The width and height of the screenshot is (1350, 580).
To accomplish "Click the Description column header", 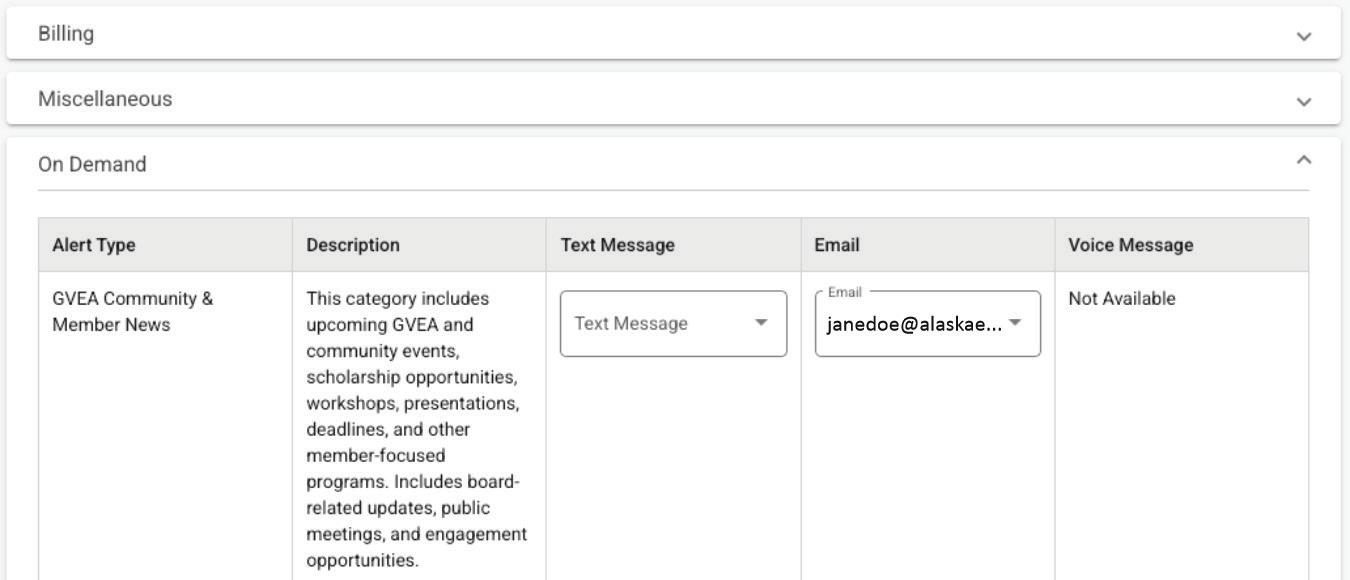I will click(x=353, y=245).
